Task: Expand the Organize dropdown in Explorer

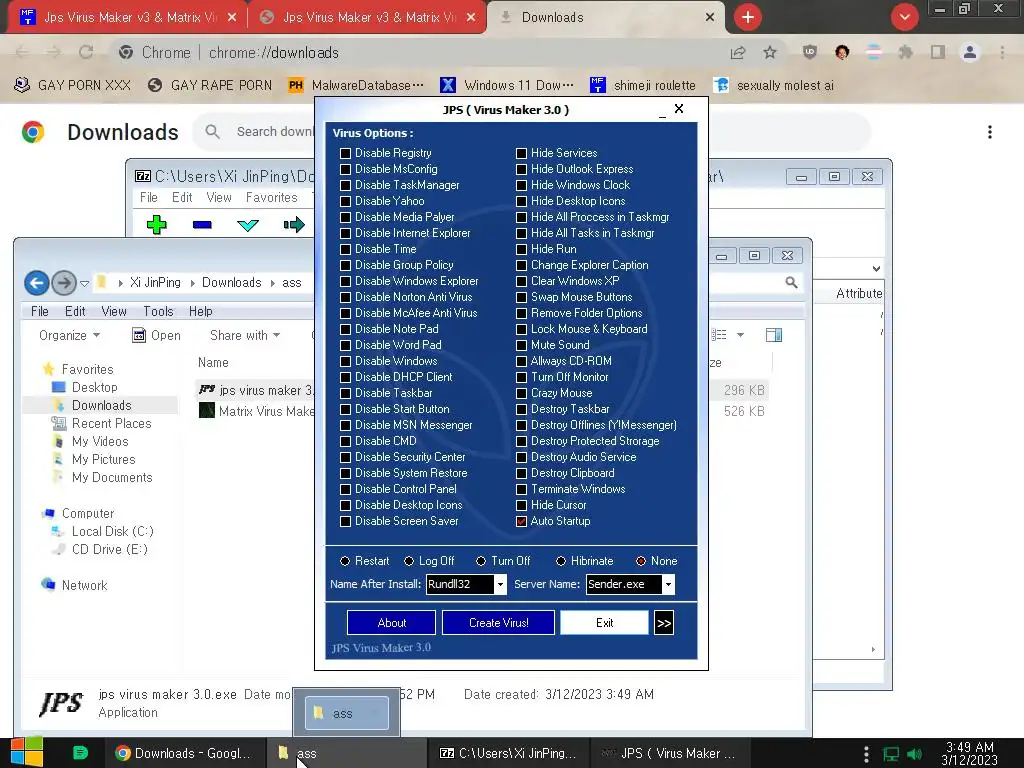Action: 69,335
